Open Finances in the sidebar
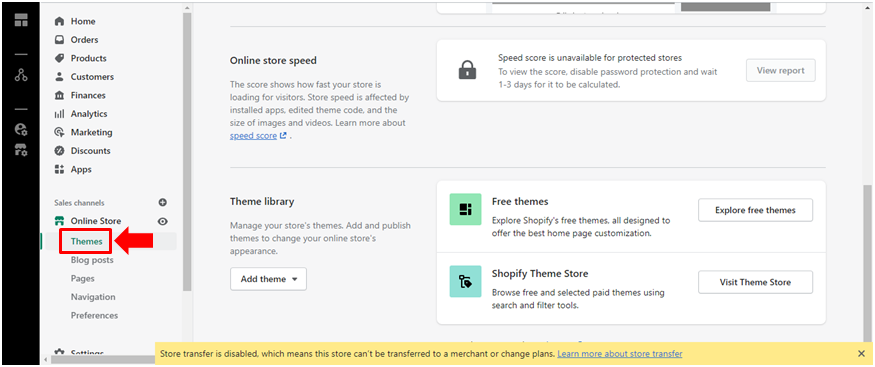Viewport: 875px width, 367px height. 88,95
